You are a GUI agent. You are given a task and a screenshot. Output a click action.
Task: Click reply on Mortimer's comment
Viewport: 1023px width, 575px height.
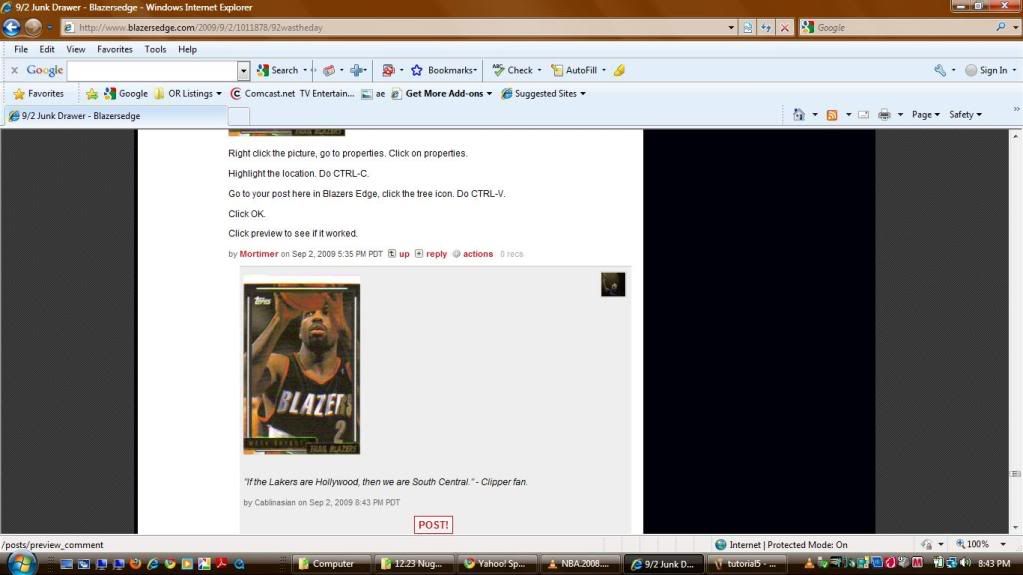tap(436, 254)
